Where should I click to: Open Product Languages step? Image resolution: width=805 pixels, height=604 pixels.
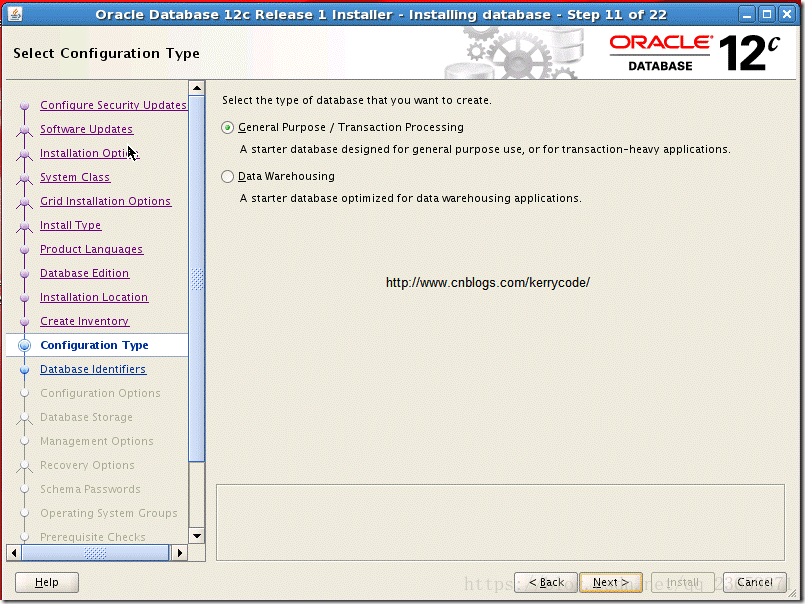91,249
